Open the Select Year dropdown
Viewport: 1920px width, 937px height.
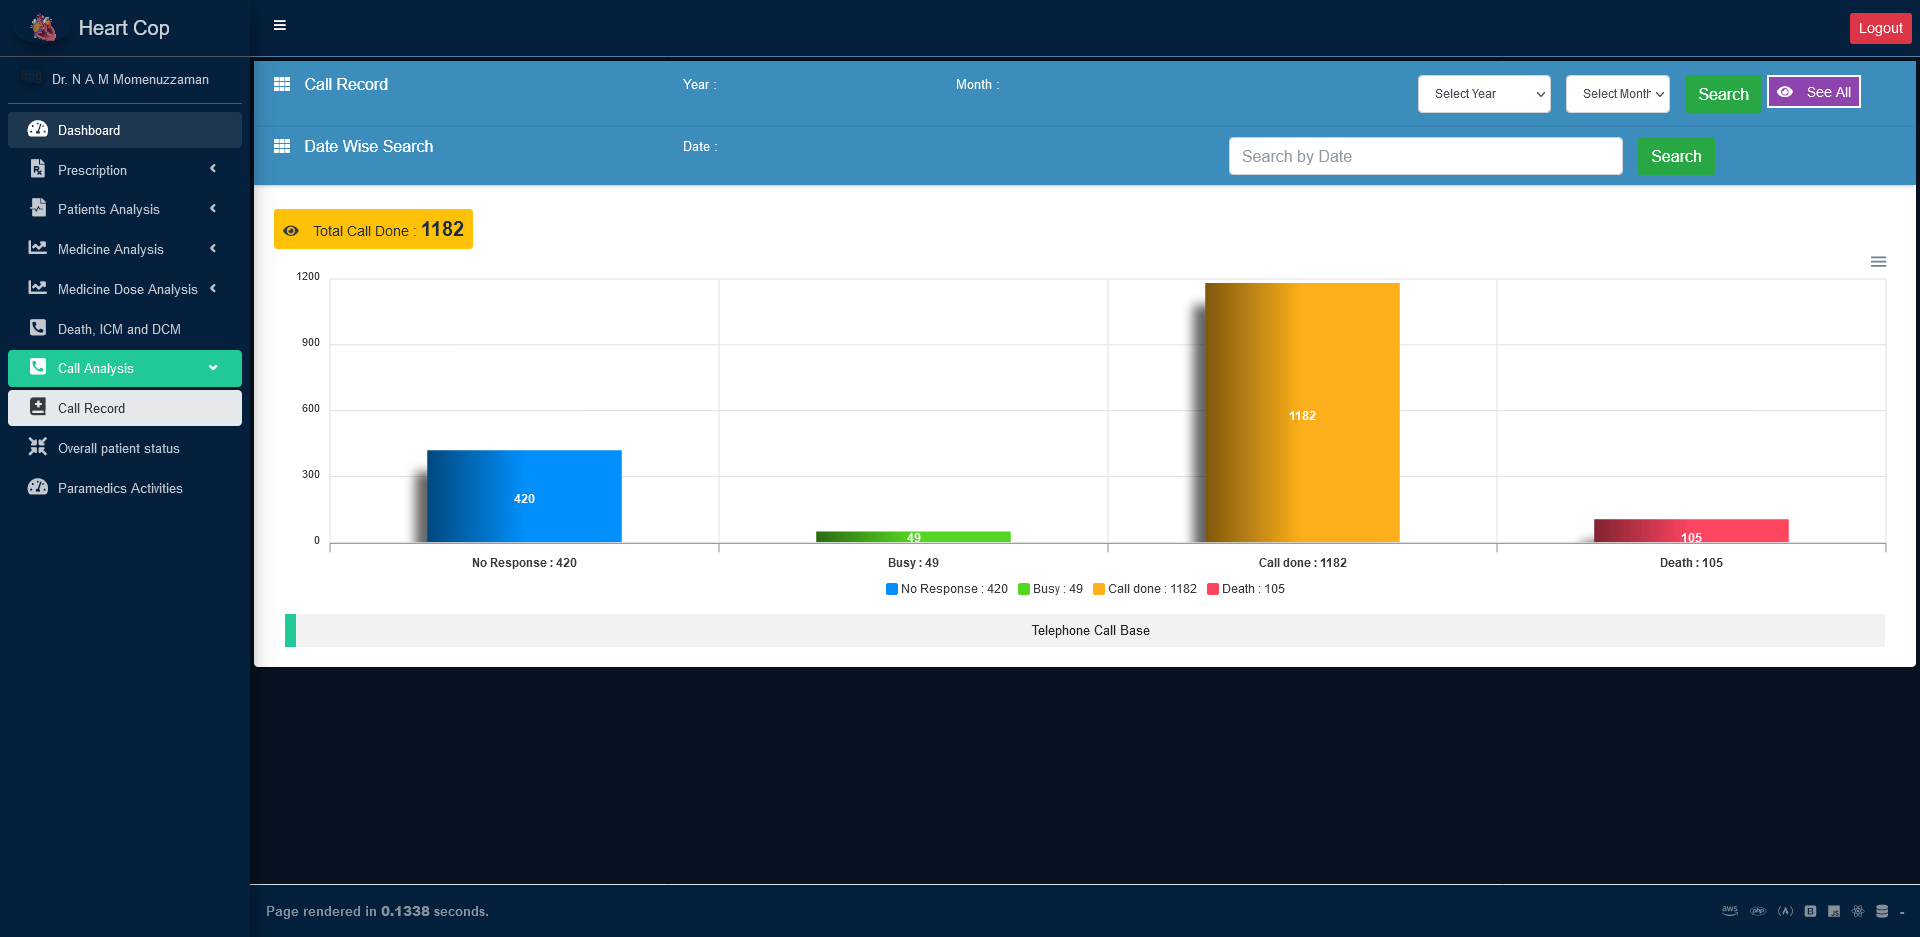[1484, 94]
